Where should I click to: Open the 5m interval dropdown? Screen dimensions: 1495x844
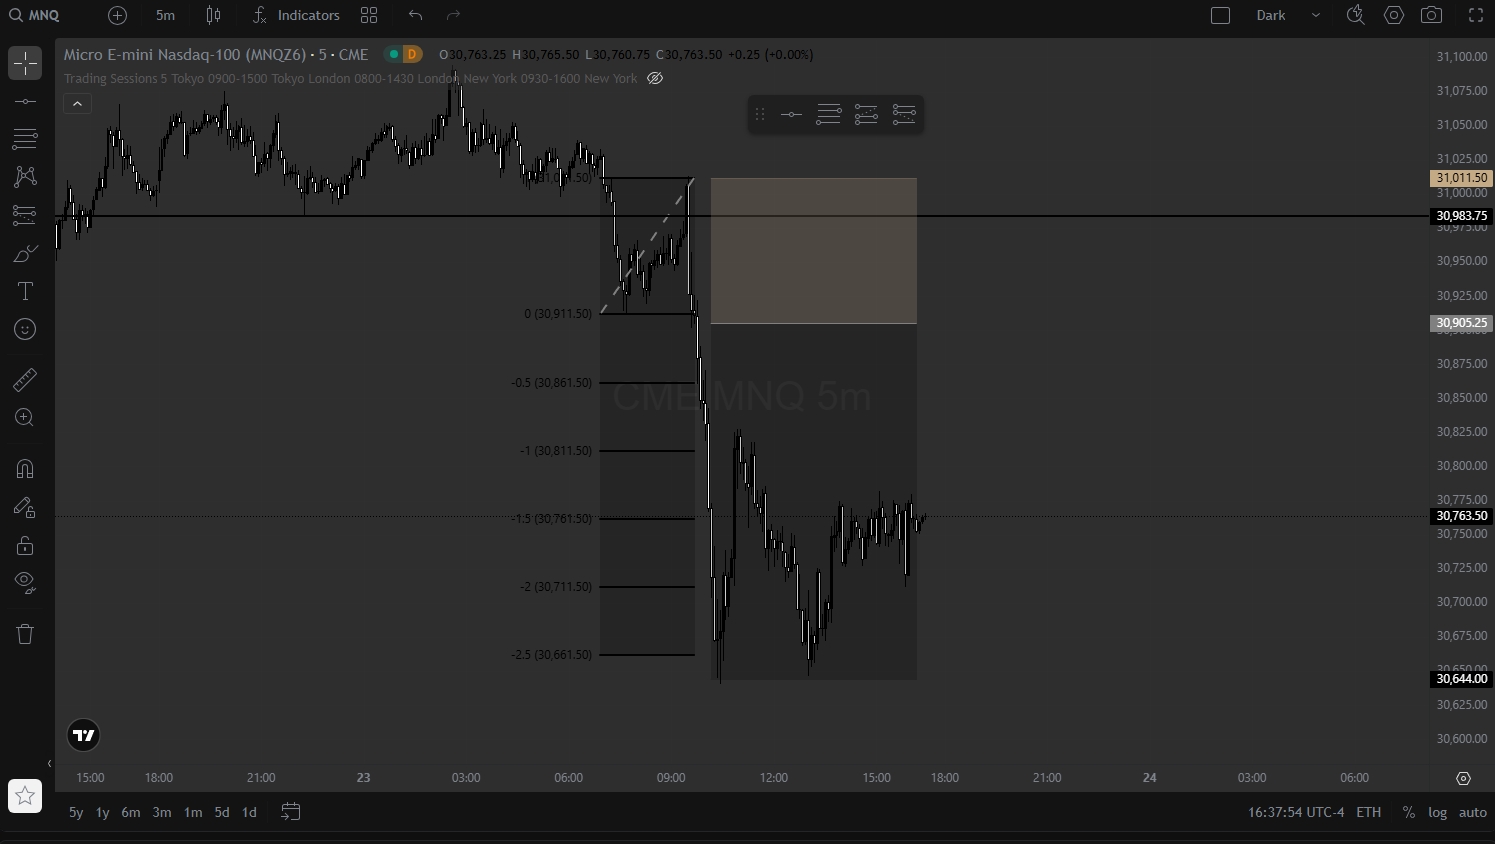(x=166, y=15)
